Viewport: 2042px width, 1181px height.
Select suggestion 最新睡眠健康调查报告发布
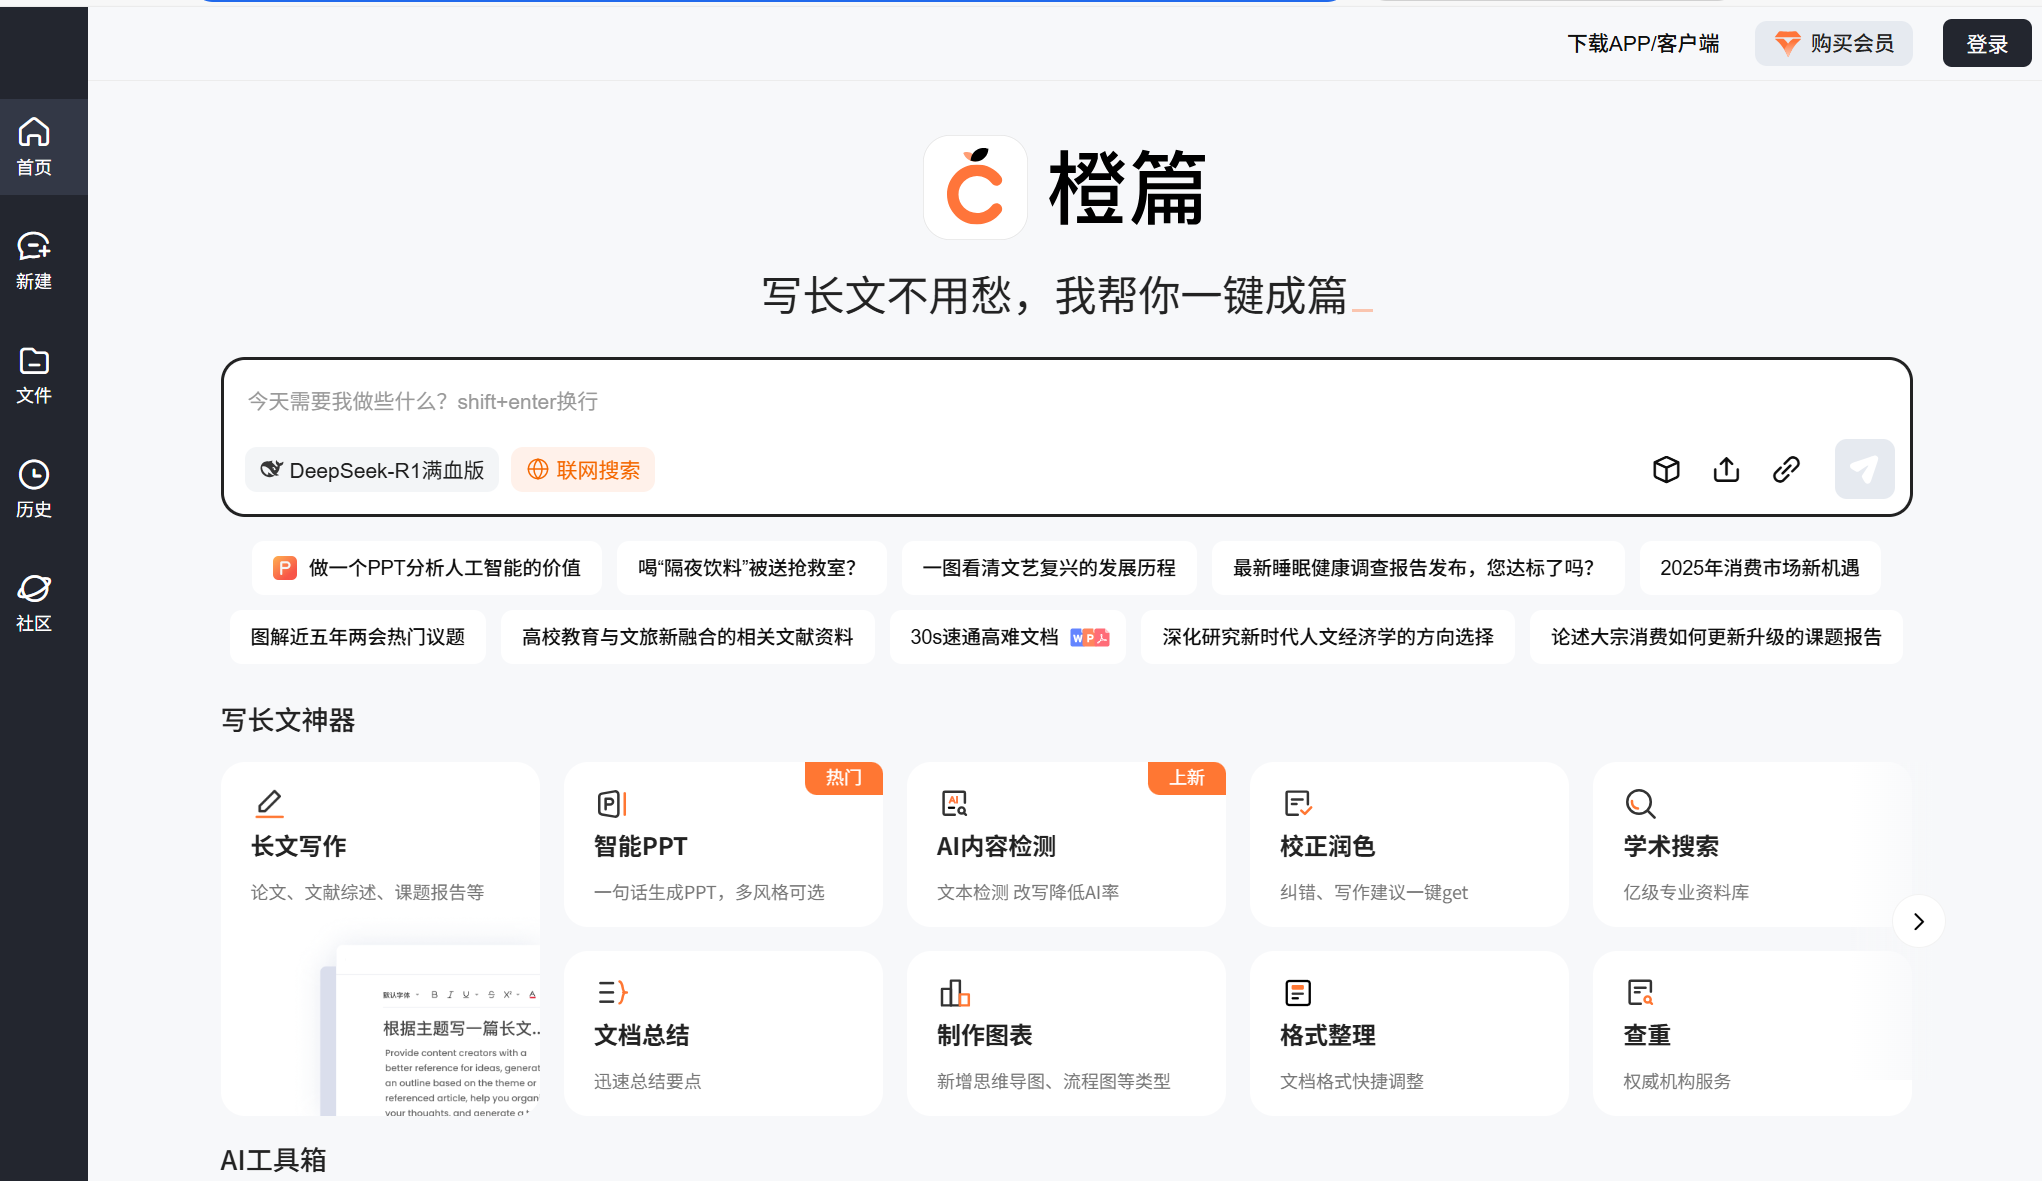pyautogui.click(x=1418, y=568)
